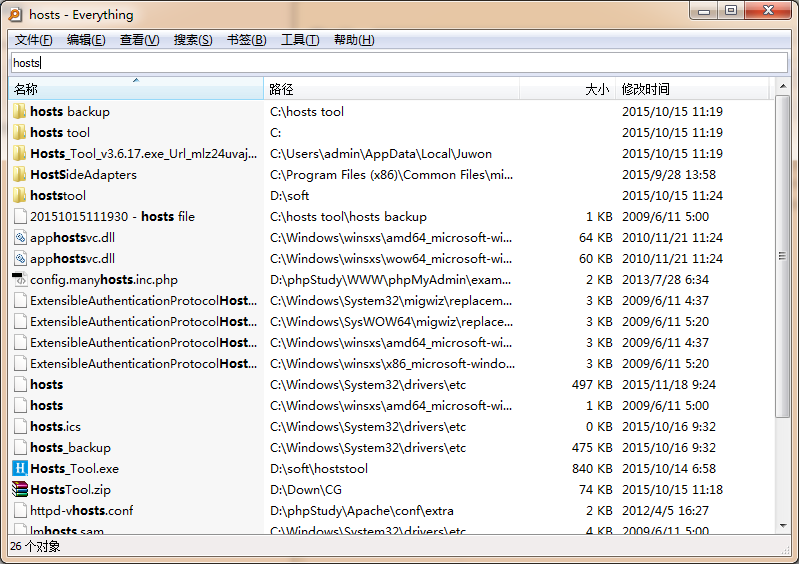Click path 'D:\phpStudy\Apache\conf\extra'
Image resolution: width=799 pixels, height=564 pixels.
coord(362,511)
